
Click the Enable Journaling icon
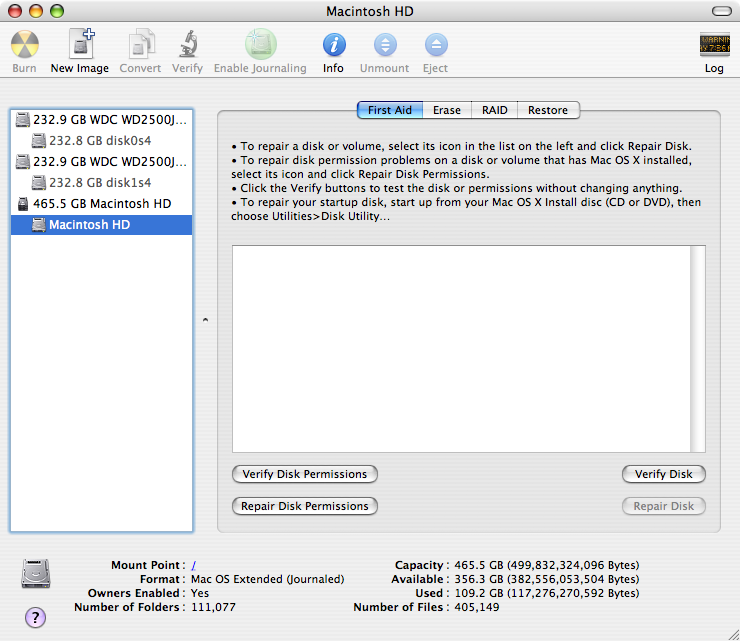click(261, 44)
